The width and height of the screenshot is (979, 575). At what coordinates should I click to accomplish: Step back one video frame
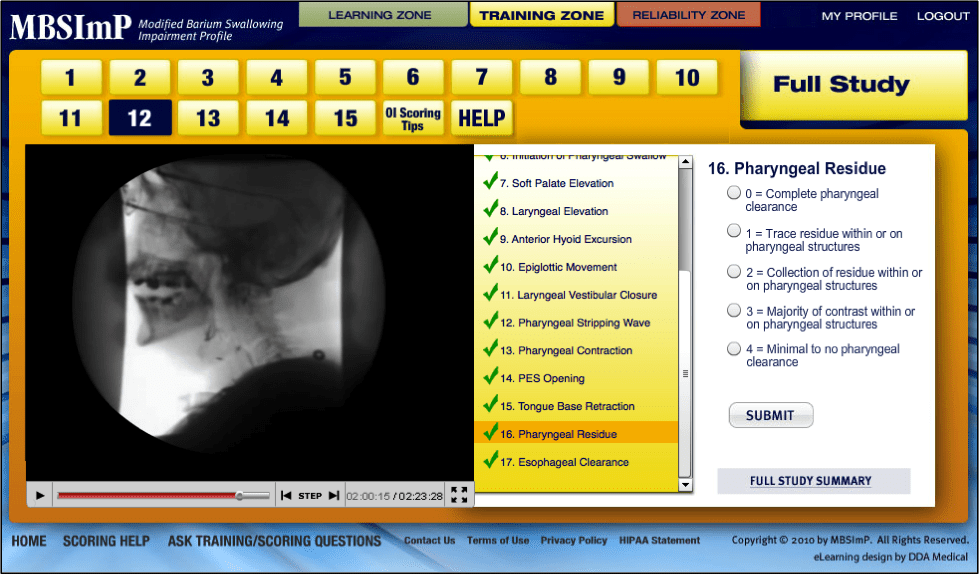coord(287,495)
